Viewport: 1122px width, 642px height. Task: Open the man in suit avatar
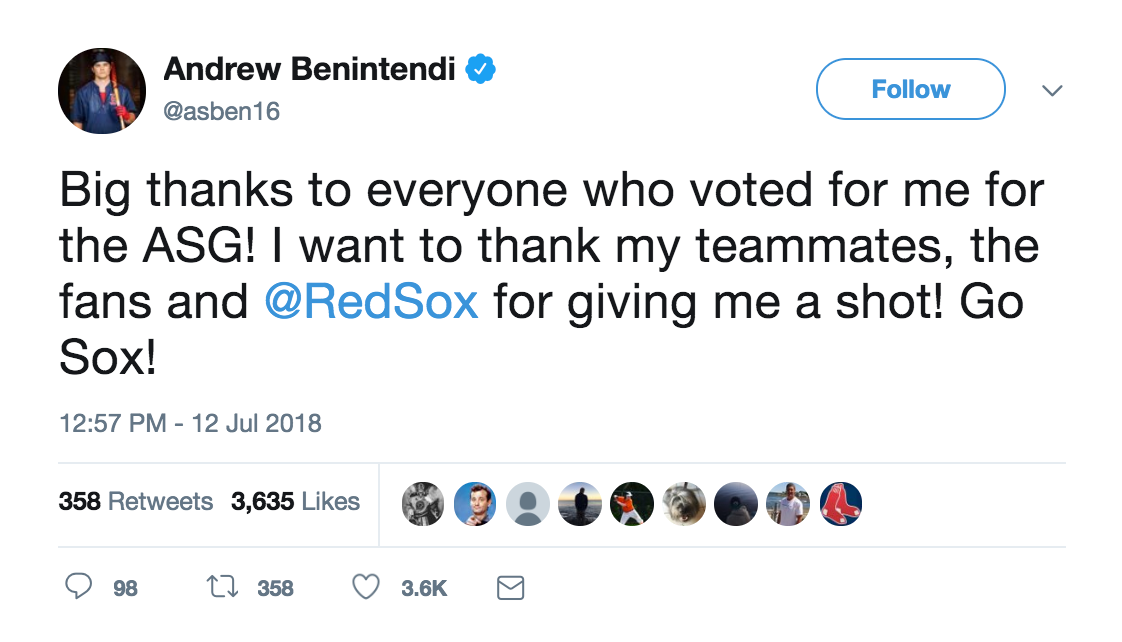tap(475, 504)
